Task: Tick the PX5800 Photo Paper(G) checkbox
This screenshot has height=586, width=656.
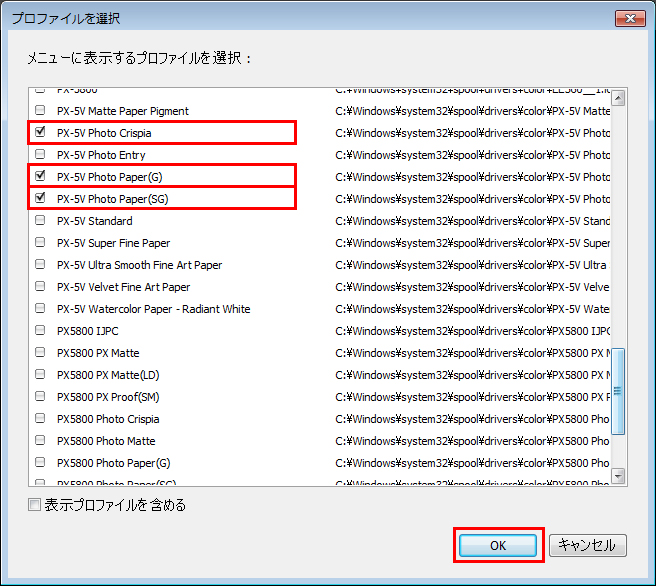Action: (40, 462)
